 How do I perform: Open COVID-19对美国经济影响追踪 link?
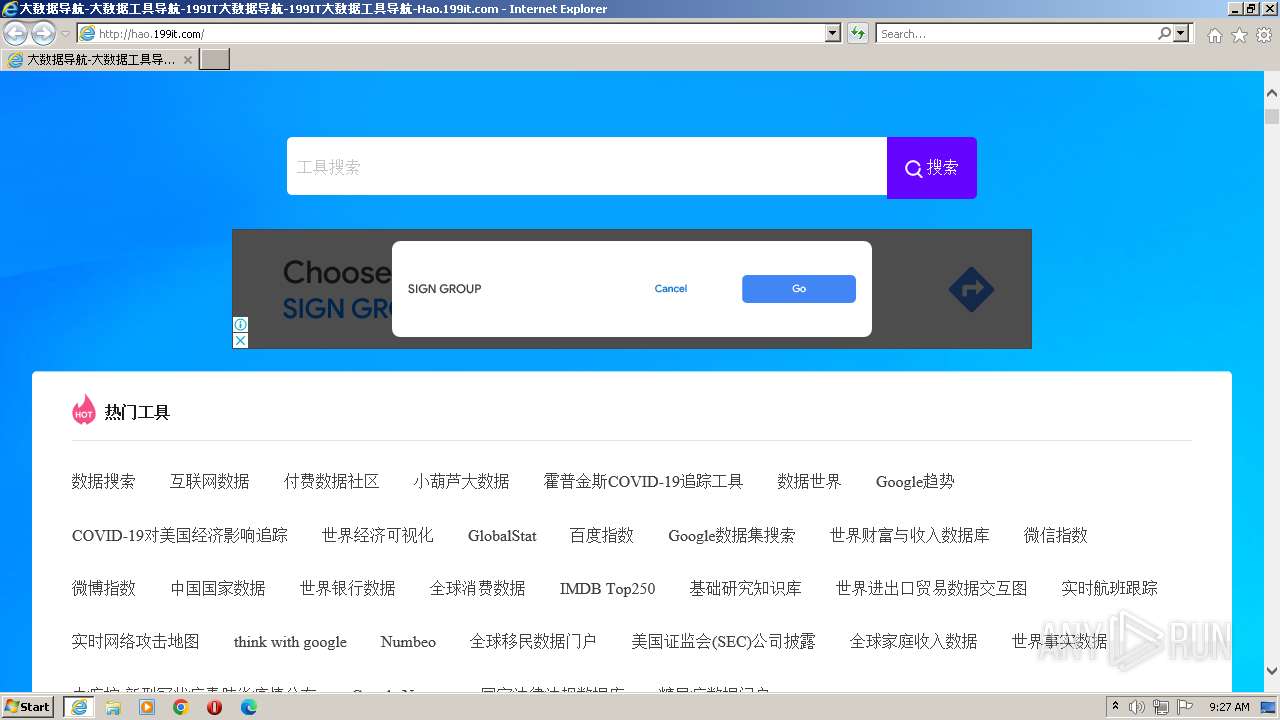[180, 535]
